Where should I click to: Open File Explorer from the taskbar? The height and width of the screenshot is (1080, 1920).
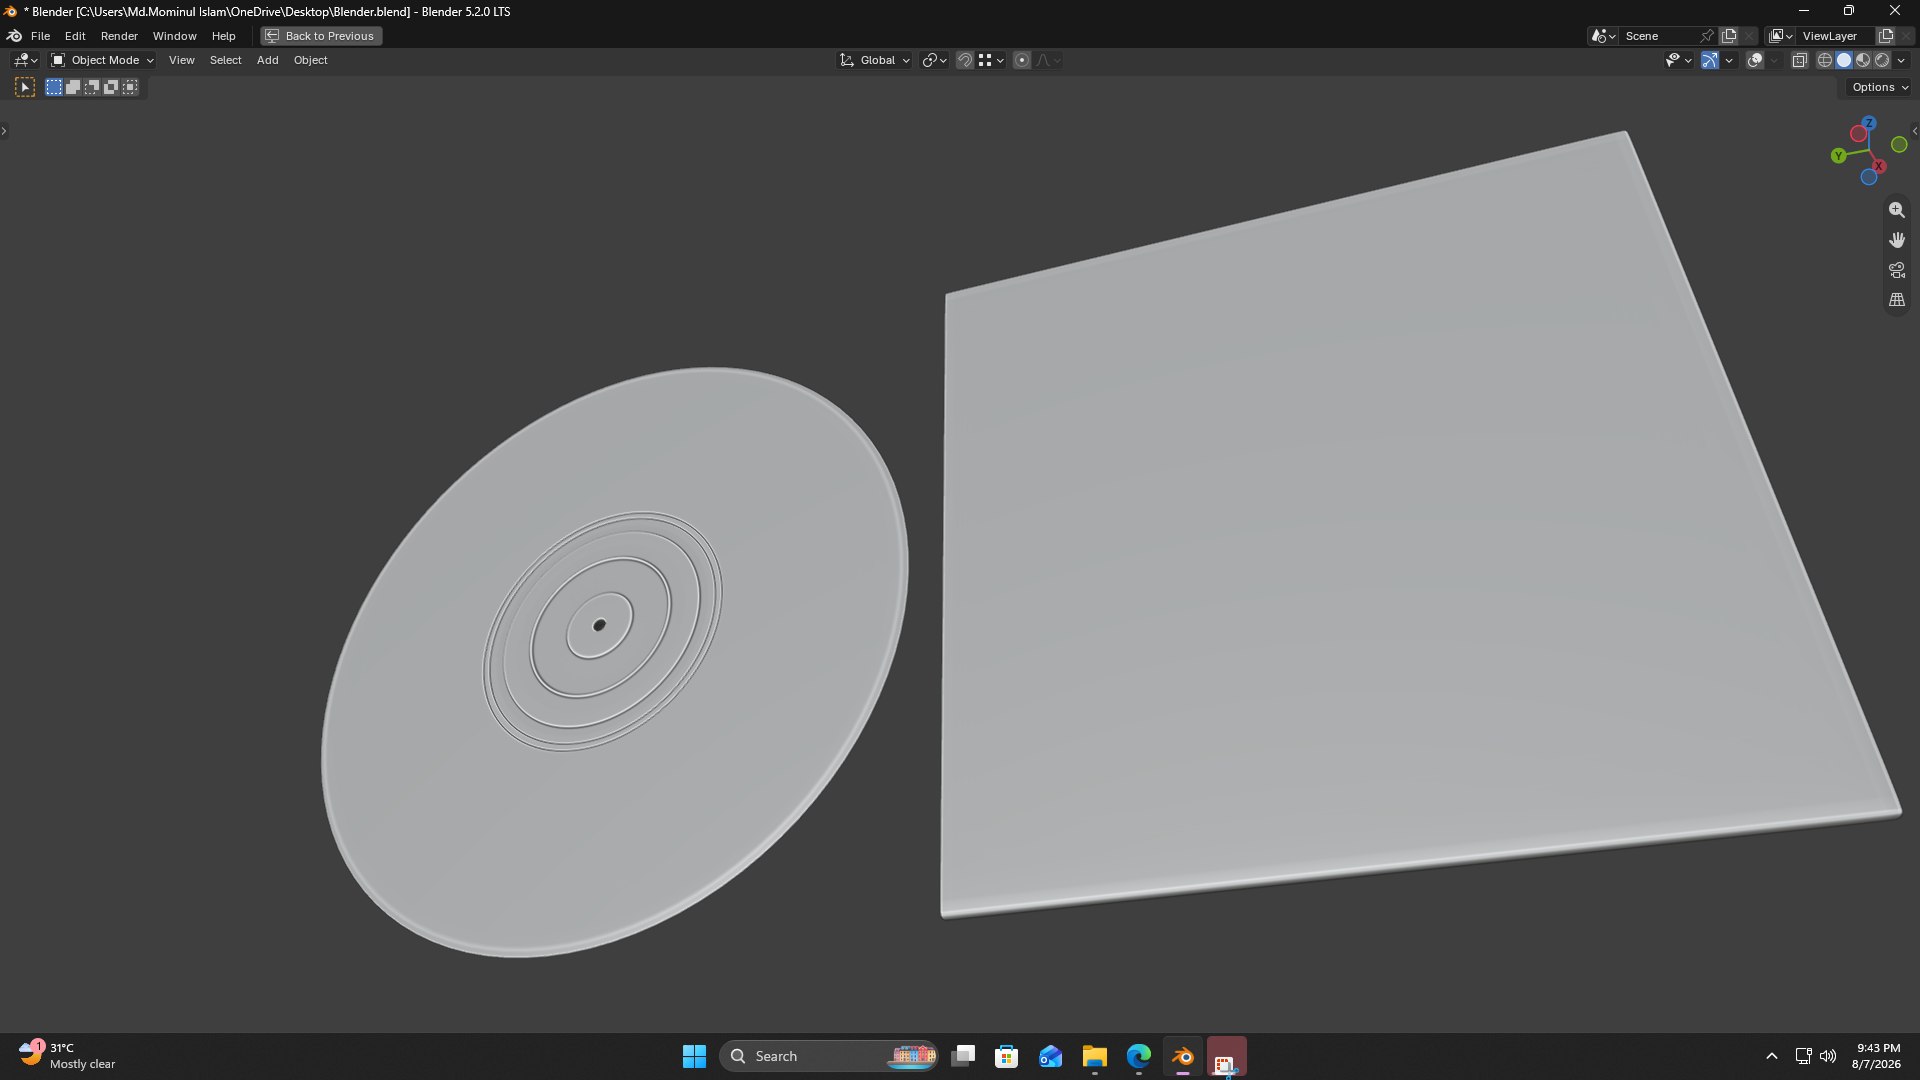1094,1056
